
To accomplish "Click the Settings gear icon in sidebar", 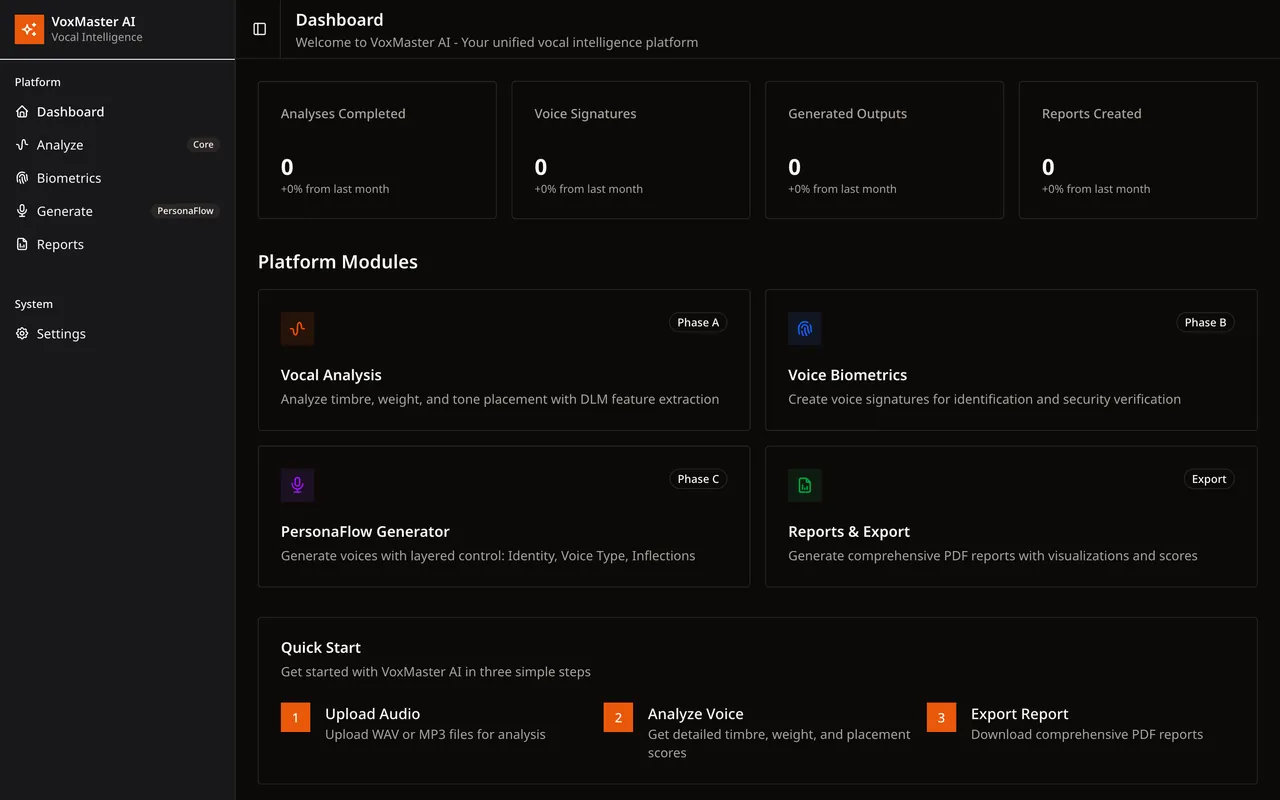I will [22, 334].
